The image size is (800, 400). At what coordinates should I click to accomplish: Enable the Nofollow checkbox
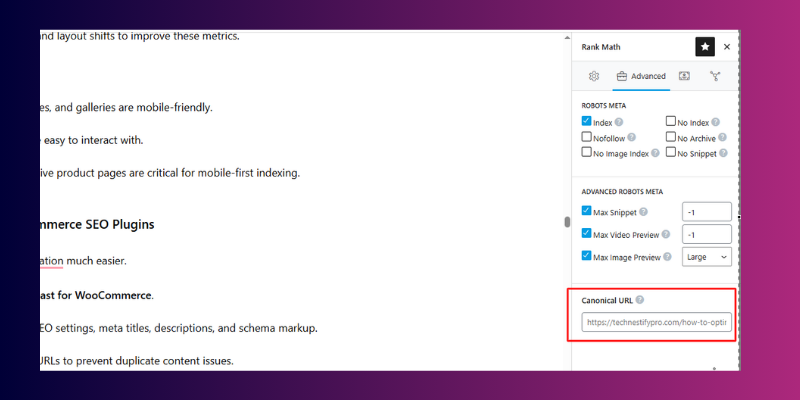[586, 137]
